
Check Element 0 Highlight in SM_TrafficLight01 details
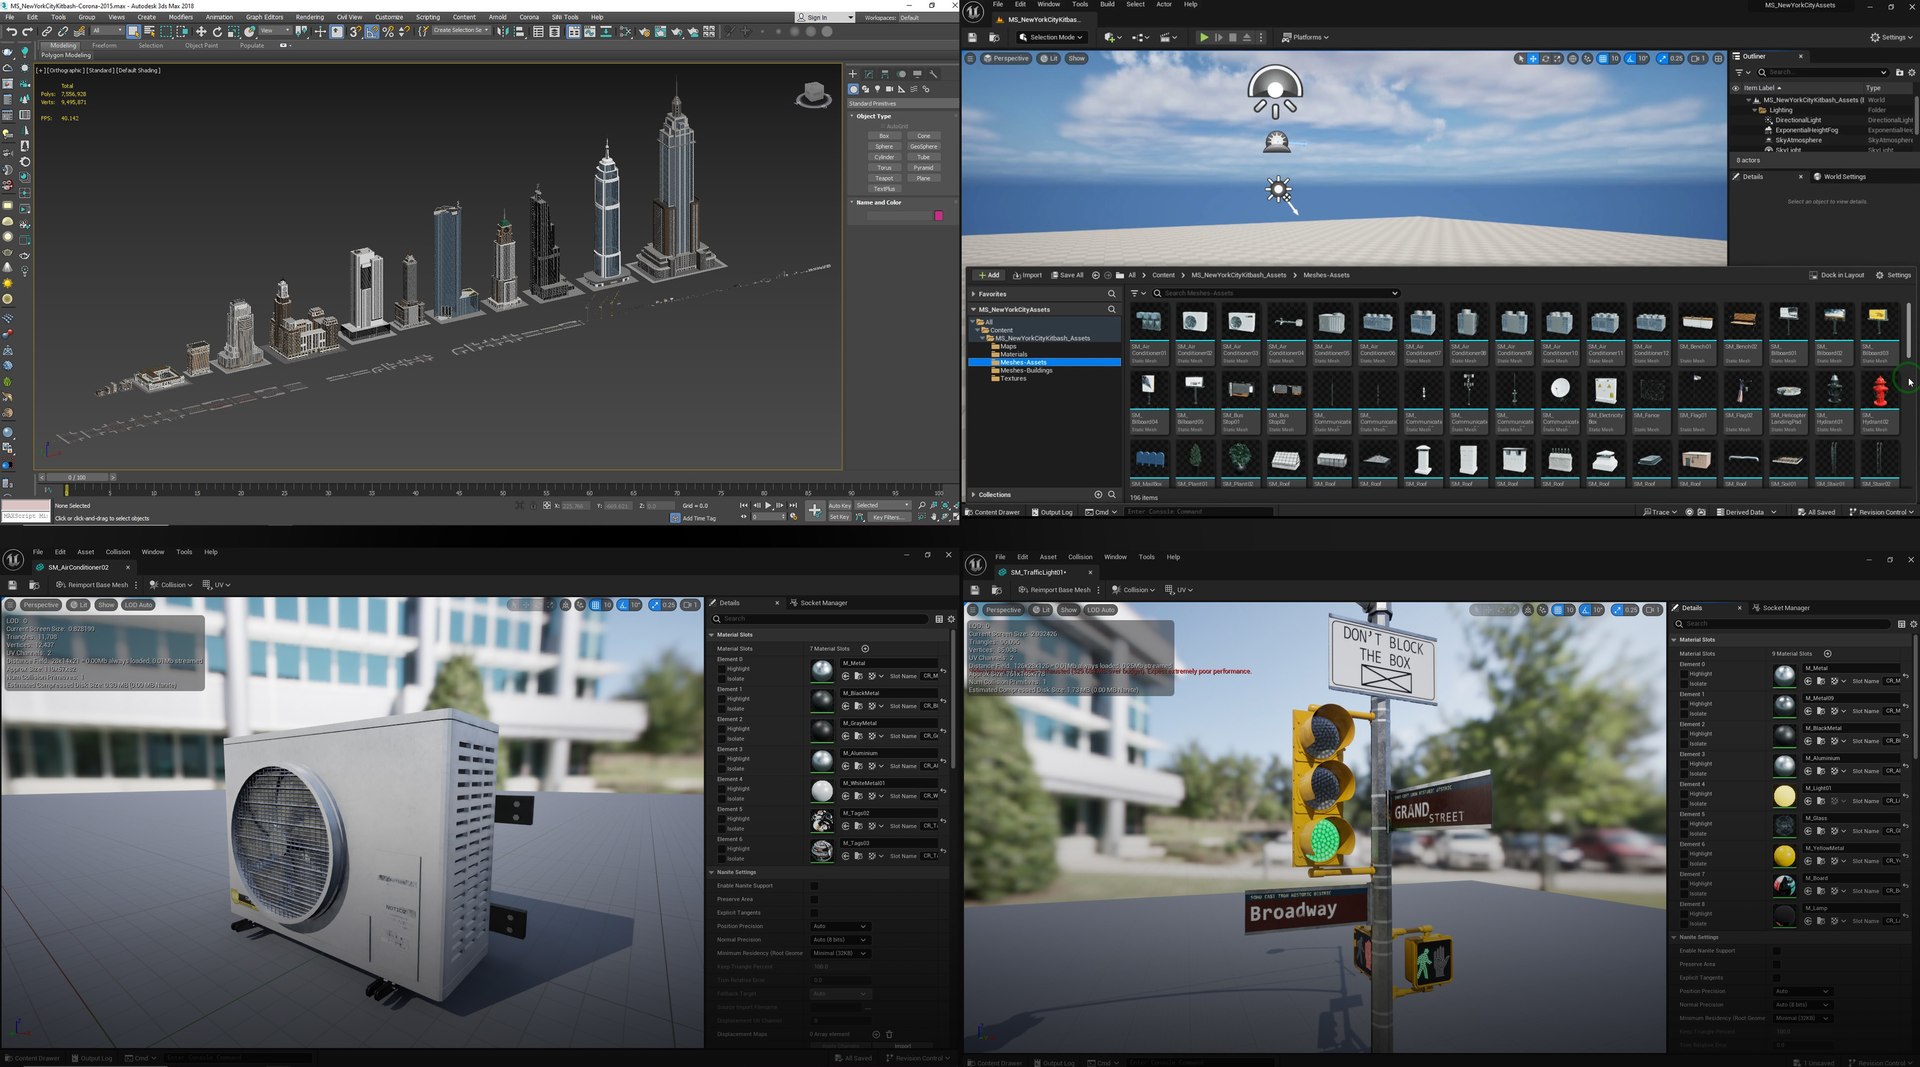(x=1684, y=674)
